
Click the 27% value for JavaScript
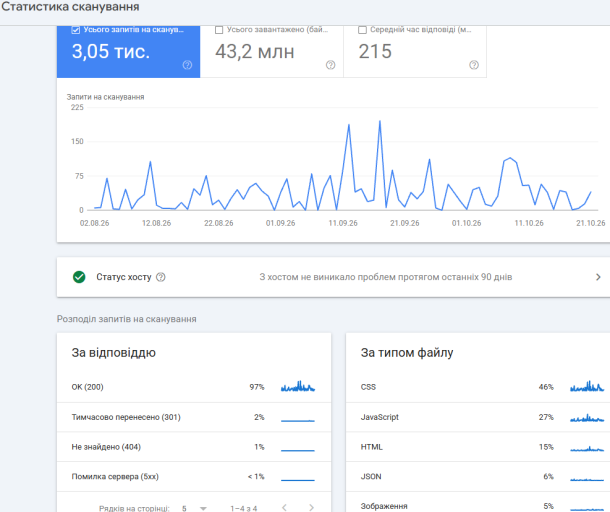(546, 417)
